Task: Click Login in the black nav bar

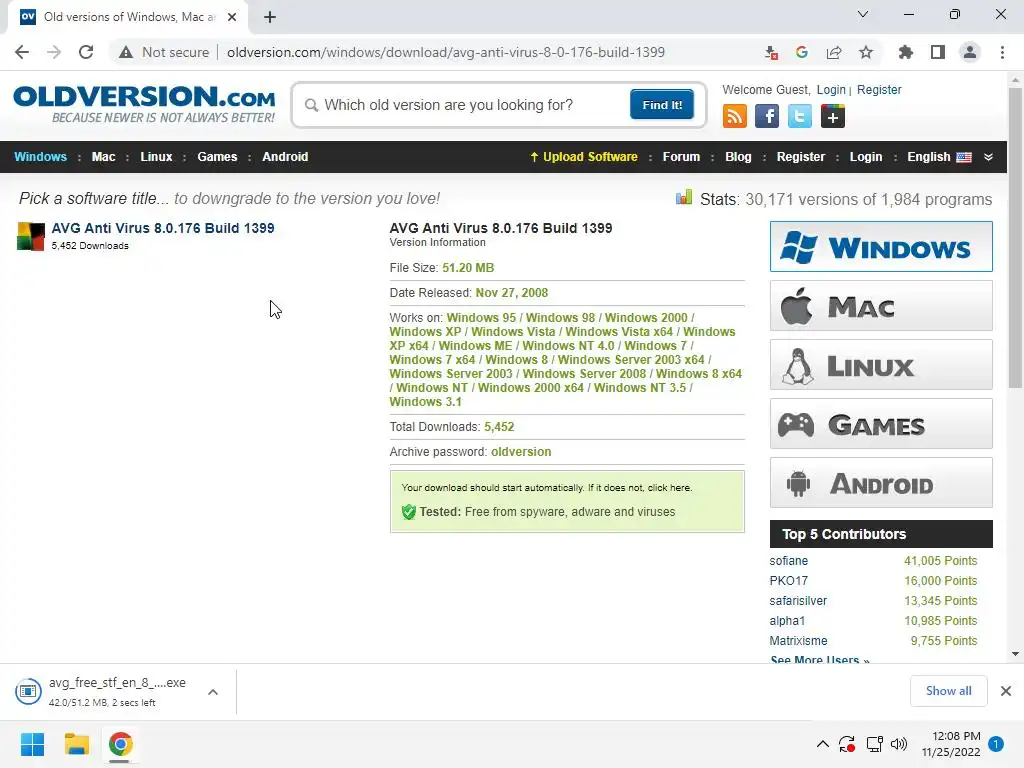Action: [865, 157]
